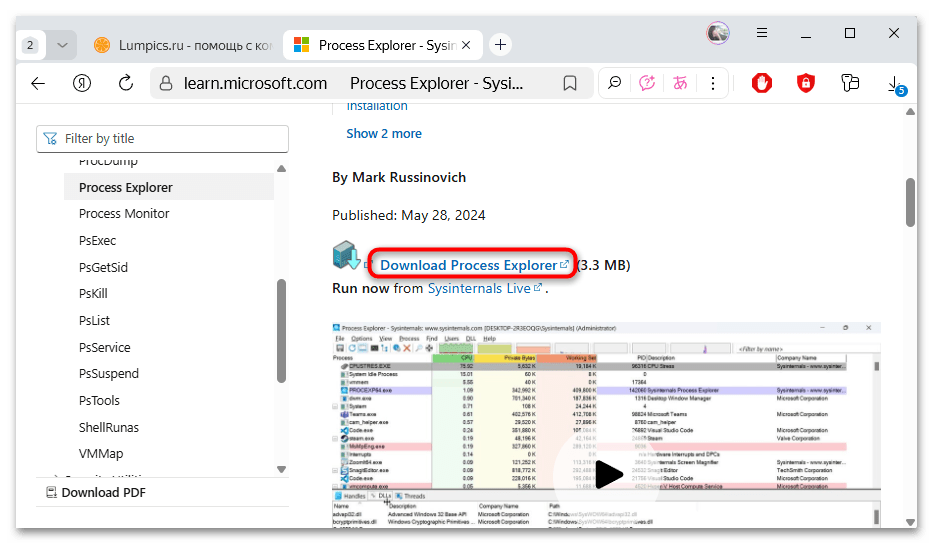Image resolution: width=933 pixels, height=544 pixels.
Task: Open ShellRunas in the sidebar list
Action: pos(109,427)
